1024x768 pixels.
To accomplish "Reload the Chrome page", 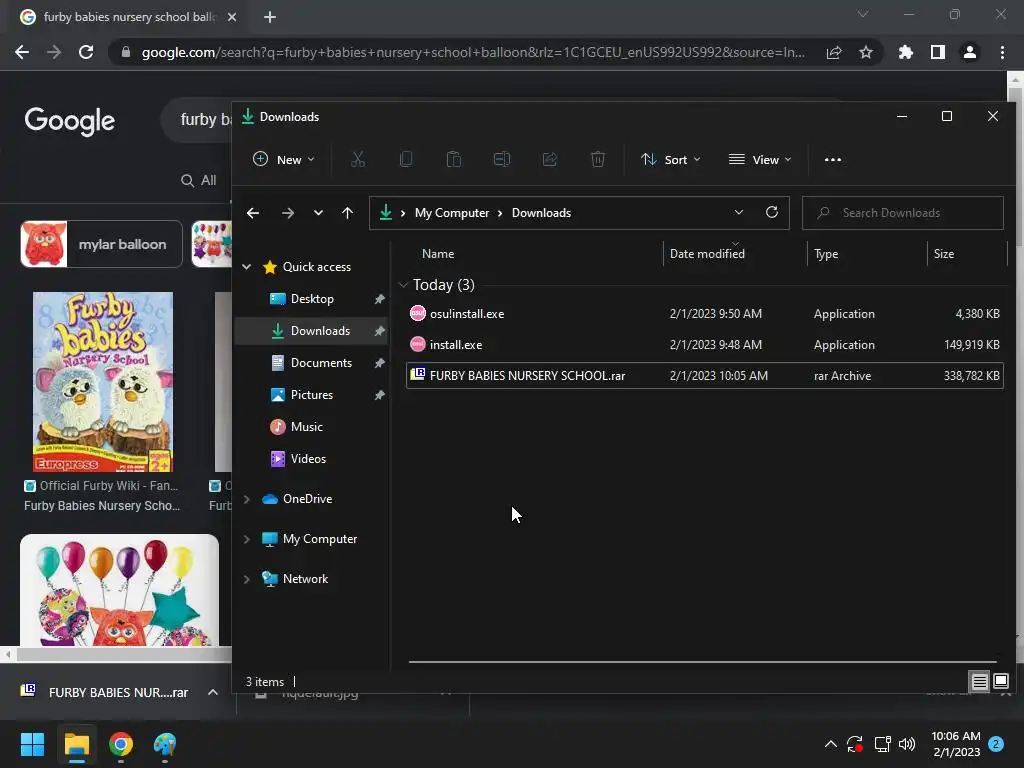I will click(x=86, y=52).
